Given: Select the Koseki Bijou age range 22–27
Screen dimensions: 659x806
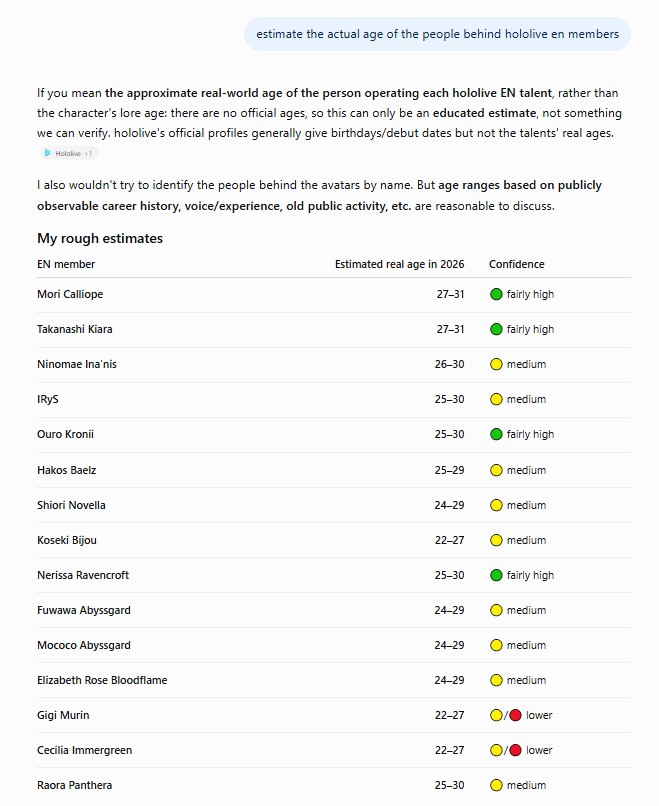Looking at the screenshot, I should click(x=449, y=540).
